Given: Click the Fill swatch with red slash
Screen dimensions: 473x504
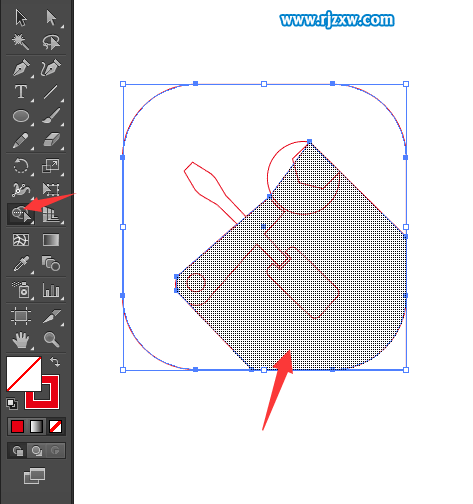Looking at the screenshot, I should [x=24, y=374].
